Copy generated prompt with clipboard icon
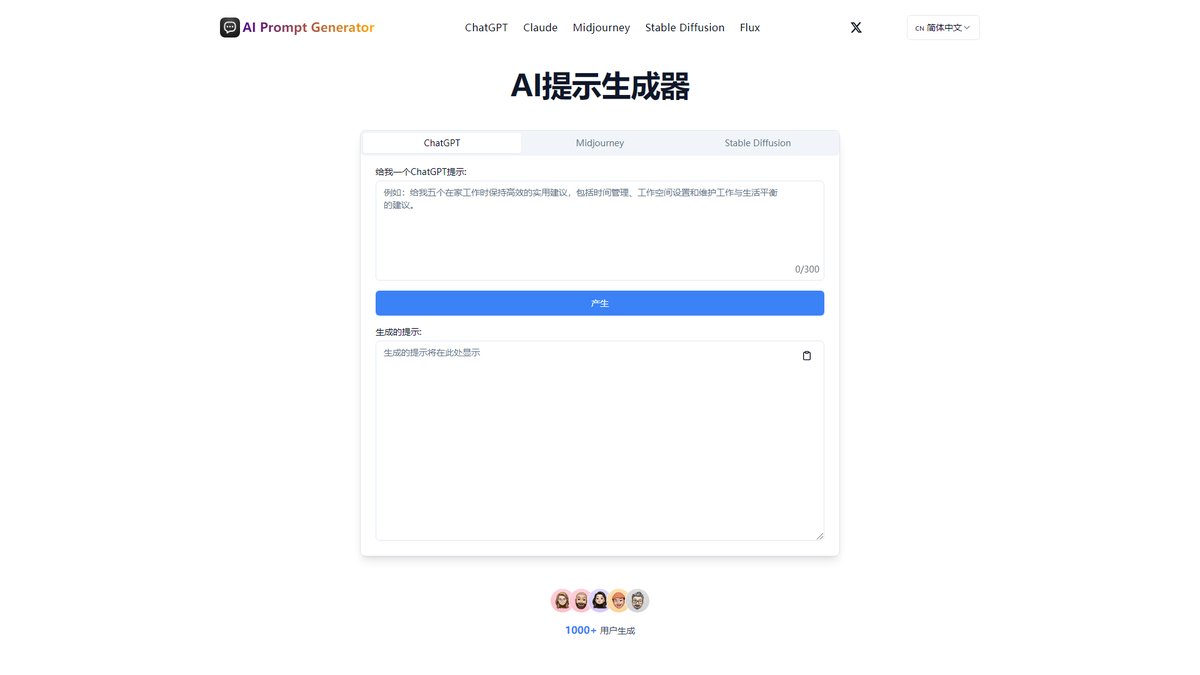 (x=807, y=356)
